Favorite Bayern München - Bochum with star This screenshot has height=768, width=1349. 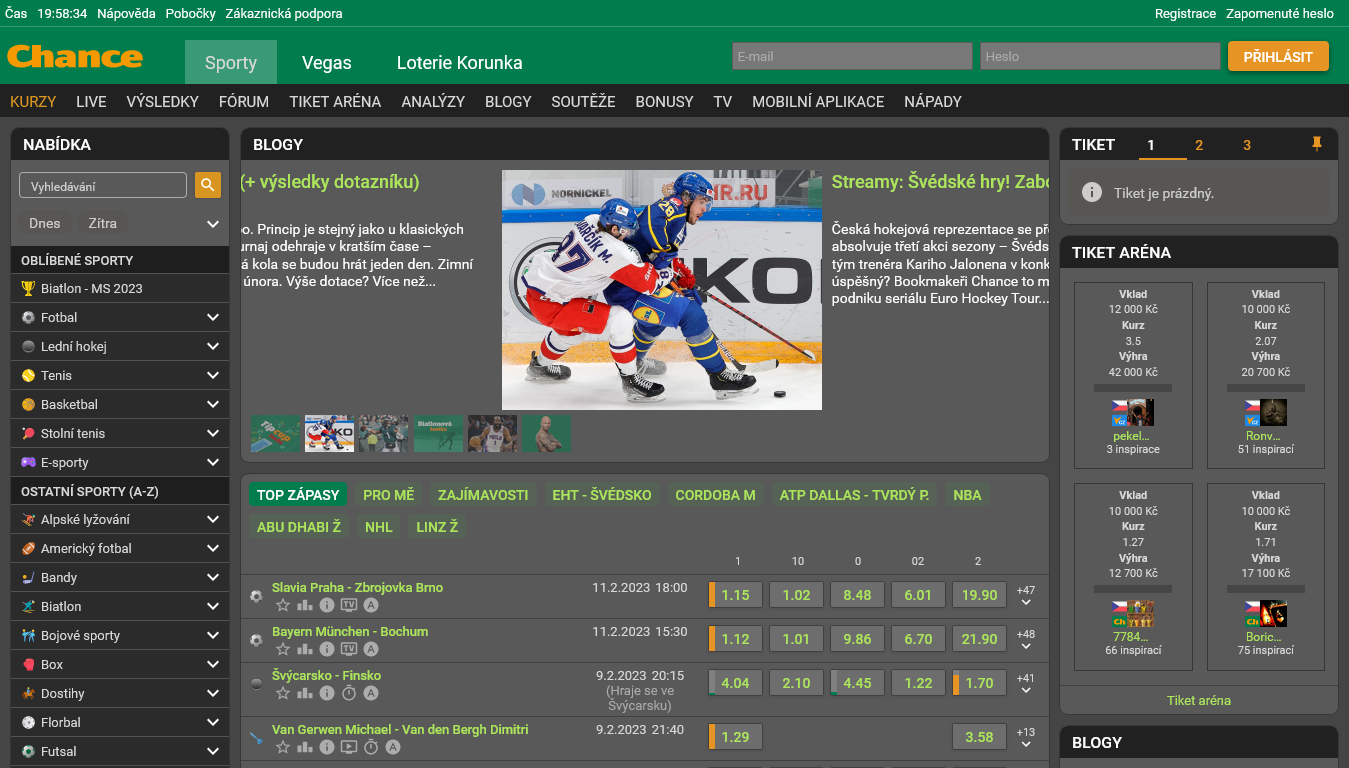[x=283, y=649]
